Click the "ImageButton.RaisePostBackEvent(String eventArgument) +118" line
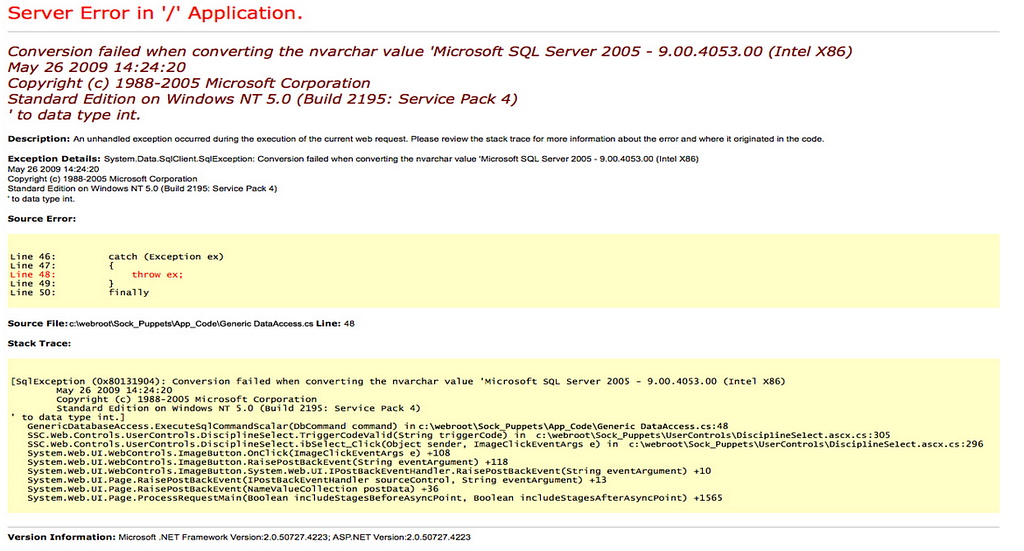 267,462
